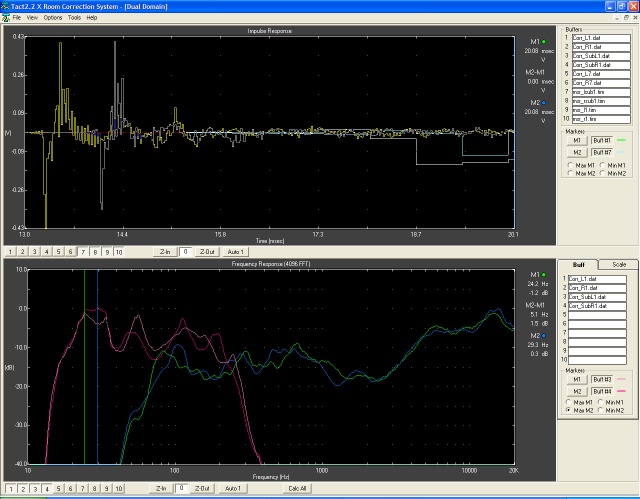Screen dimensions: 640x499
Task: Switch to the Scale tab
Action: pyautogui.click(x=619, y=264)
